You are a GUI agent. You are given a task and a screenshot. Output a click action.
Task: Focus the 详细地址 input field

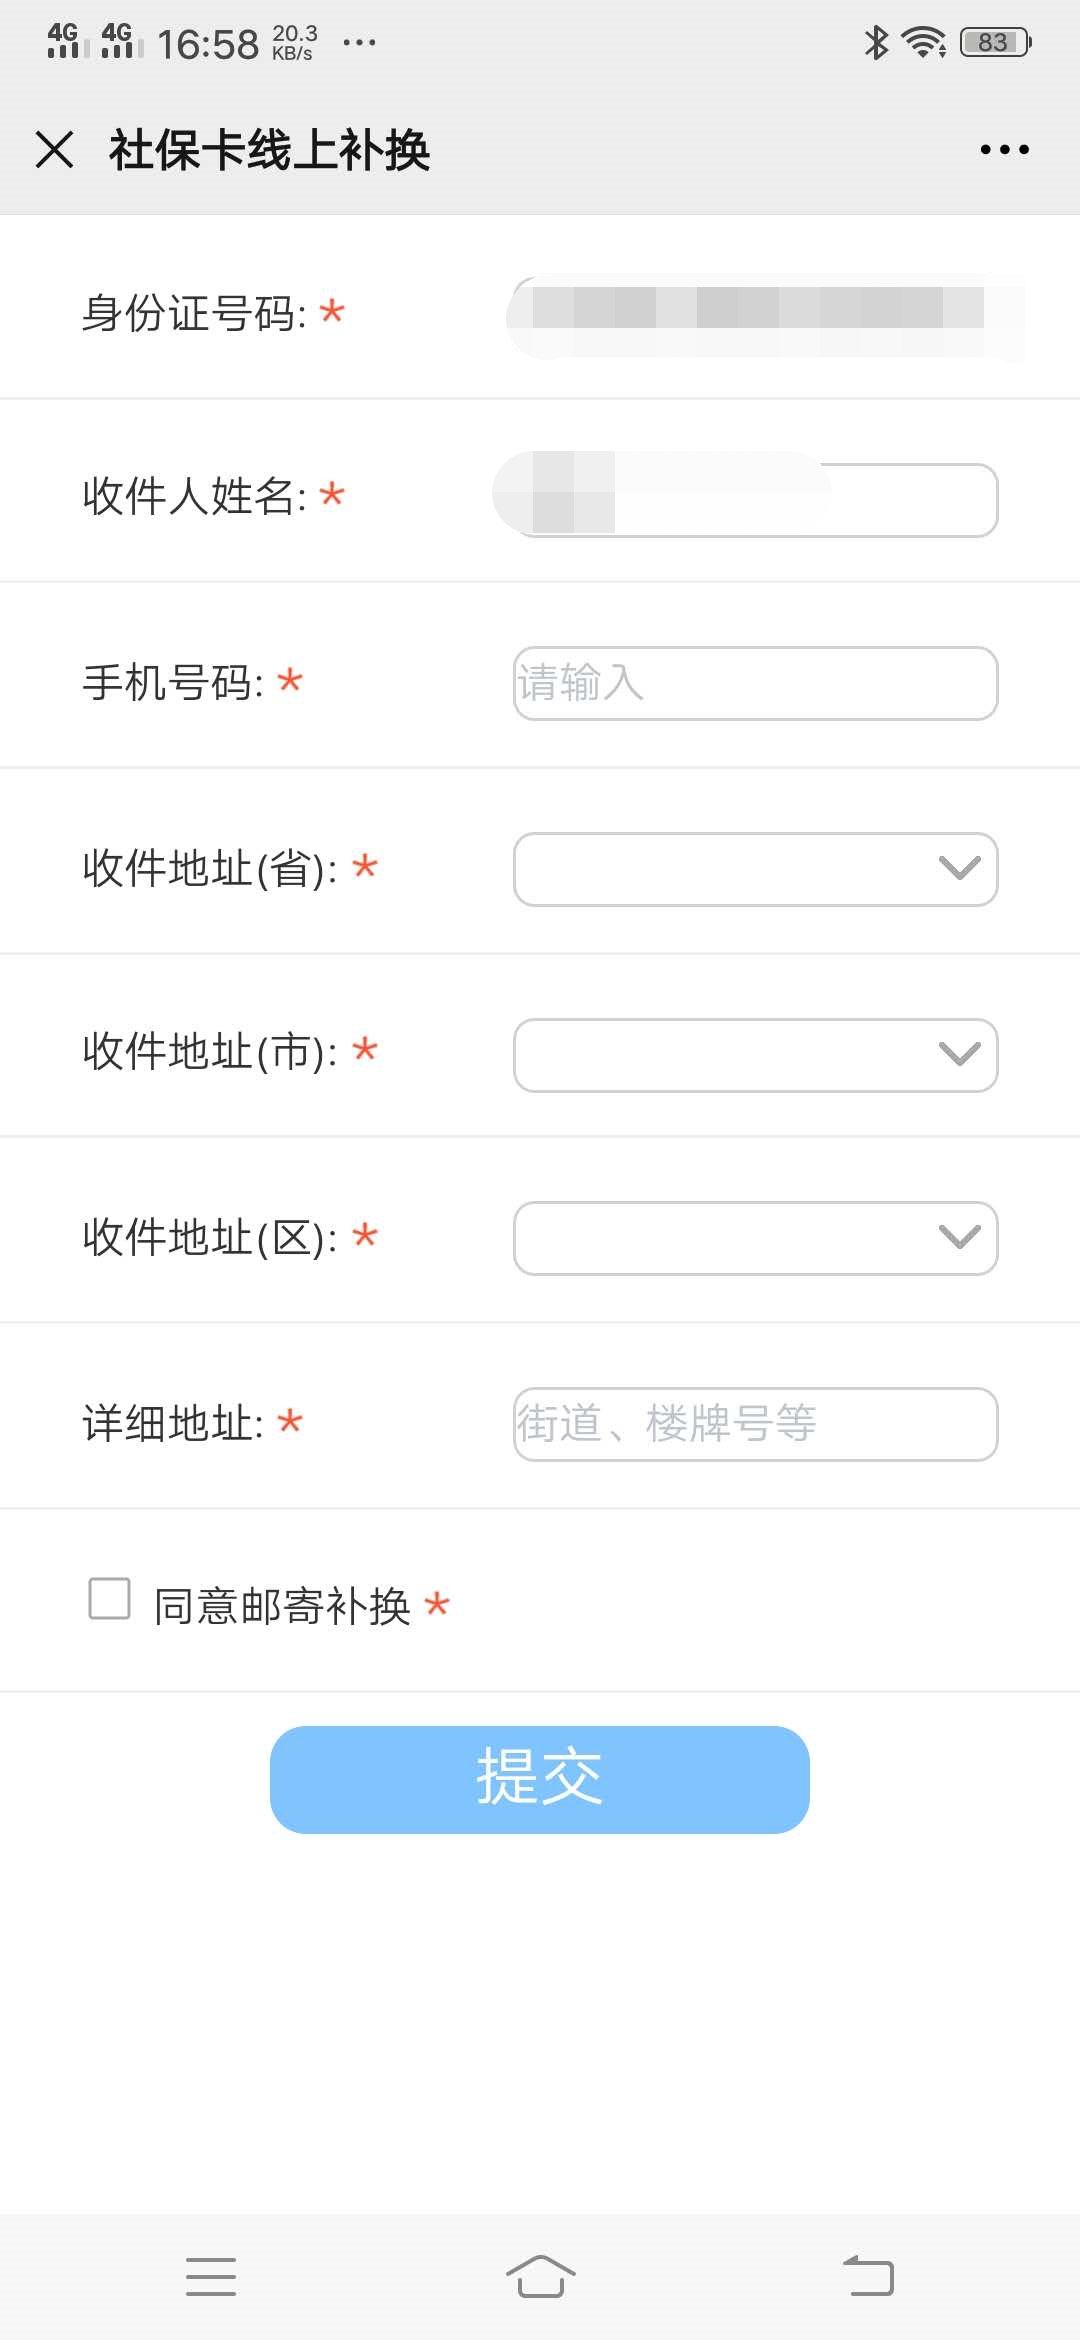tap(756, 1424)
